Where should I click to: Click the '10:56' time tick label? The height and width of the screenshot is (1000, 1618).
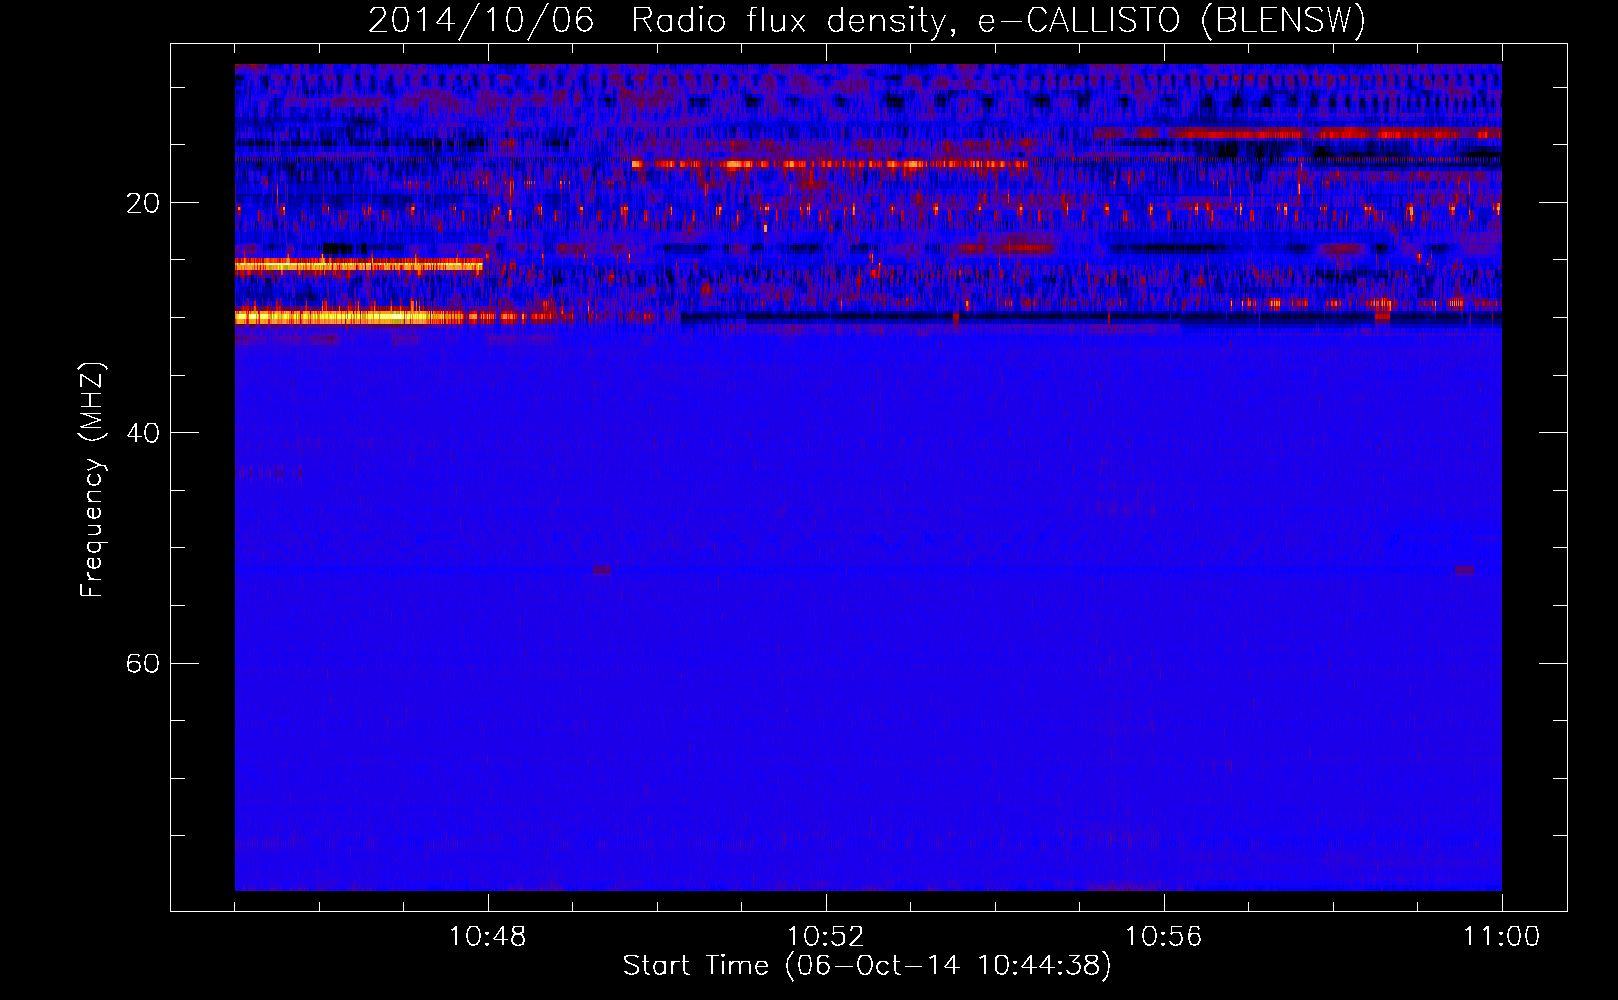1163,937
